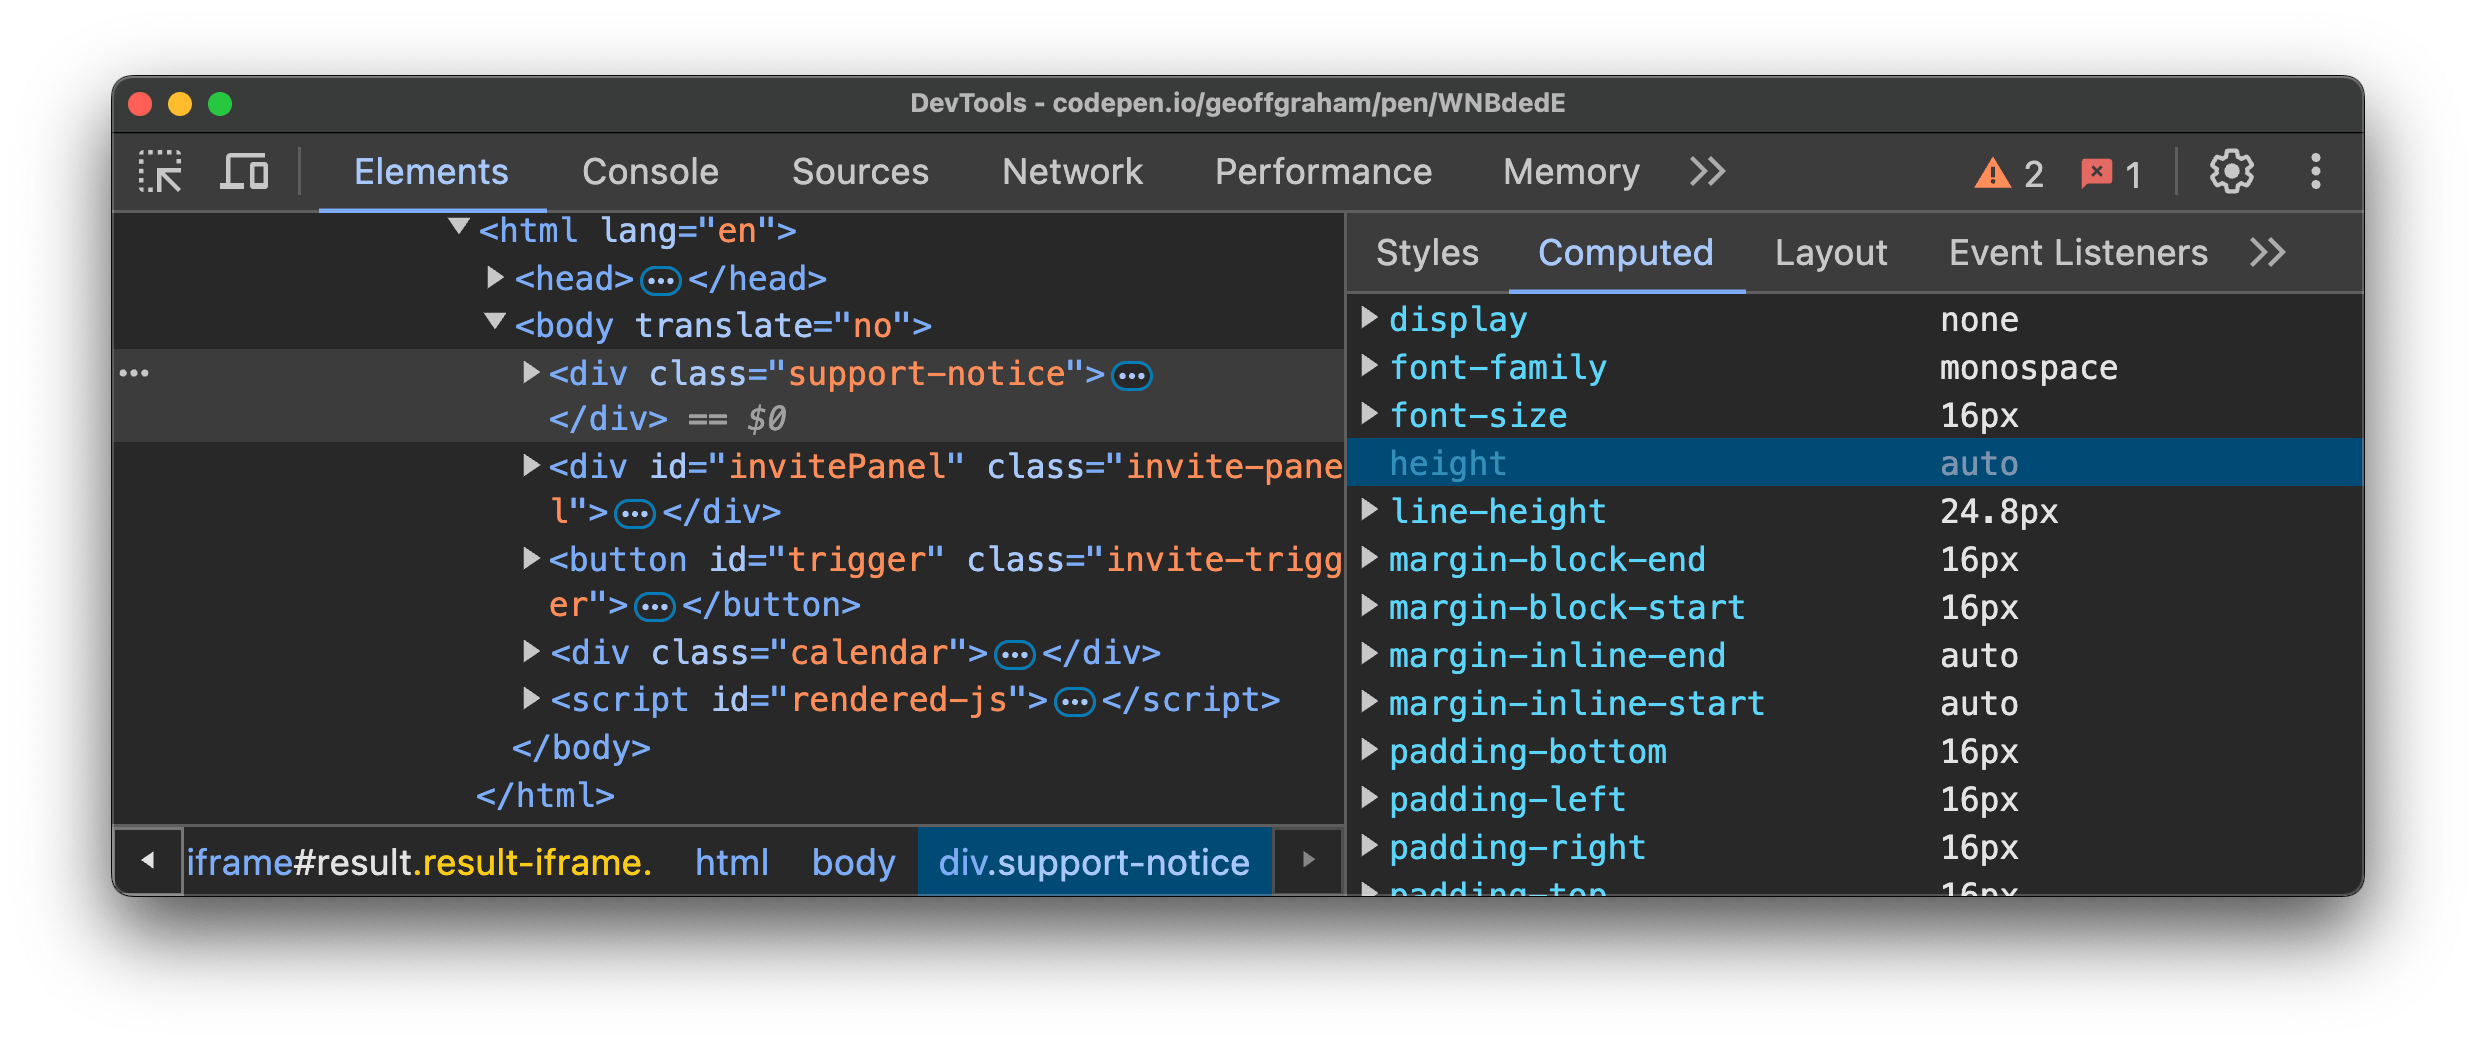Toggle the device toolbar
2476x1044 pixels.
coord(242,171)
